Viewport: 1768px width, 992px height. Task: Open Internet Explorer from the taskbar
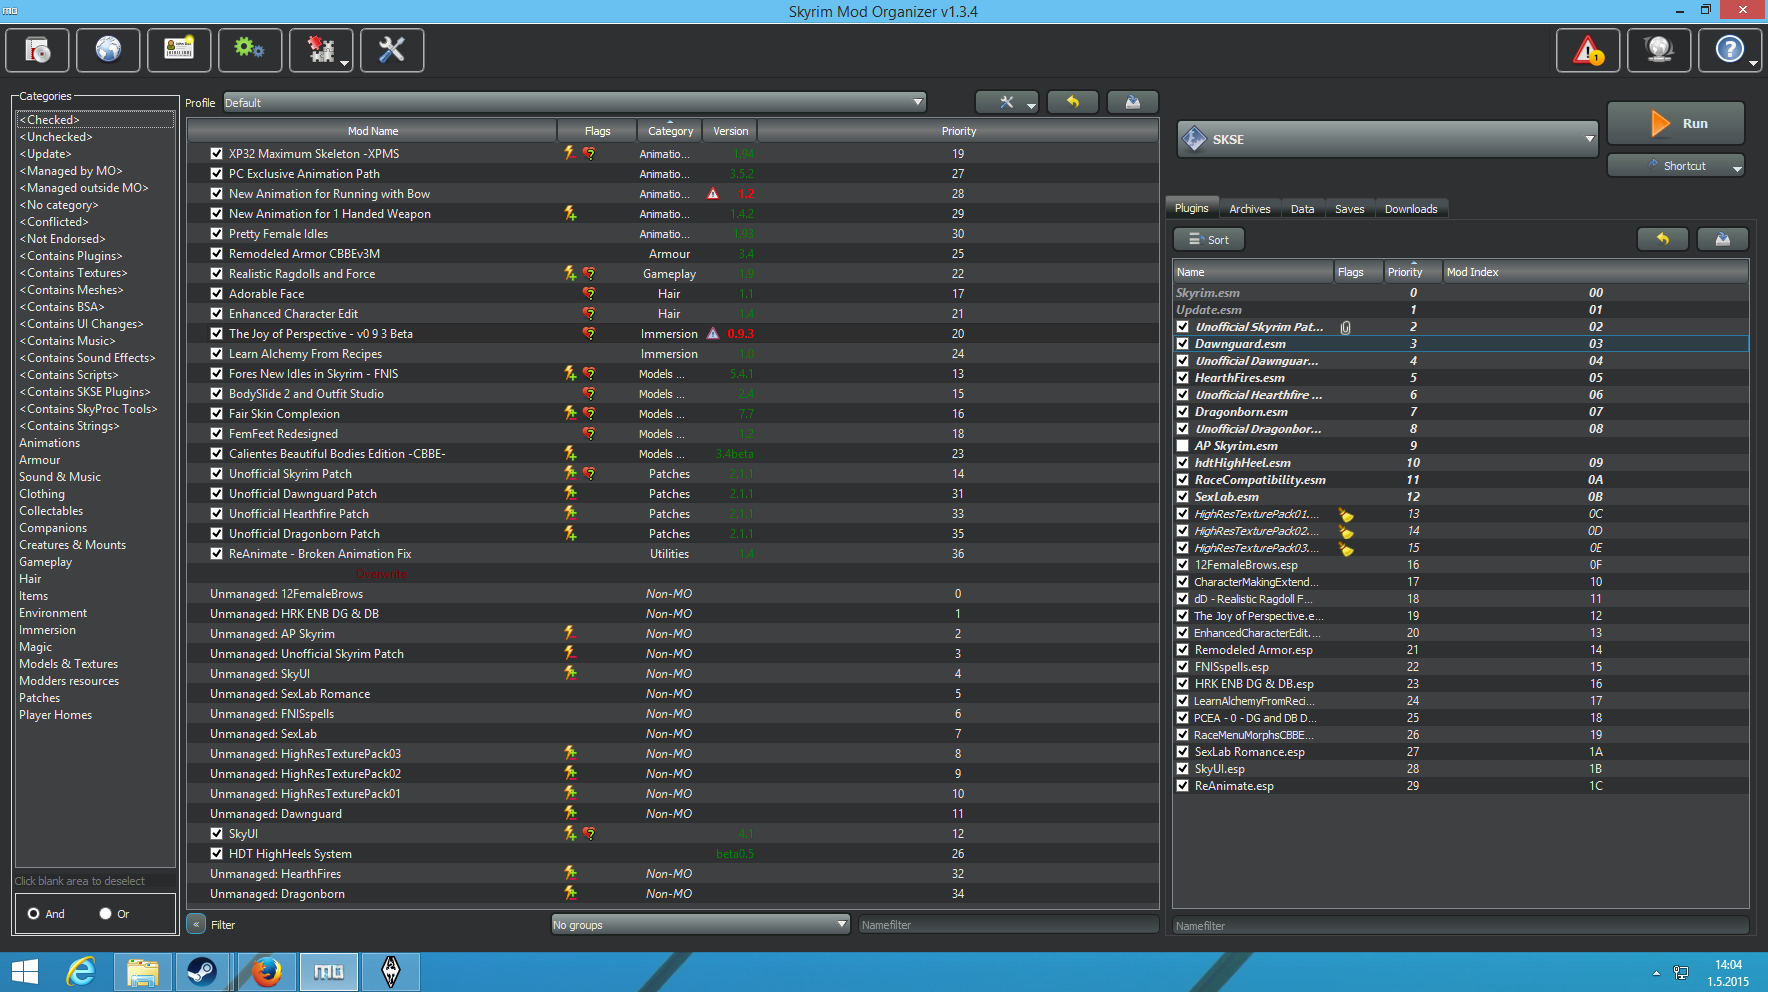[80, 971]
